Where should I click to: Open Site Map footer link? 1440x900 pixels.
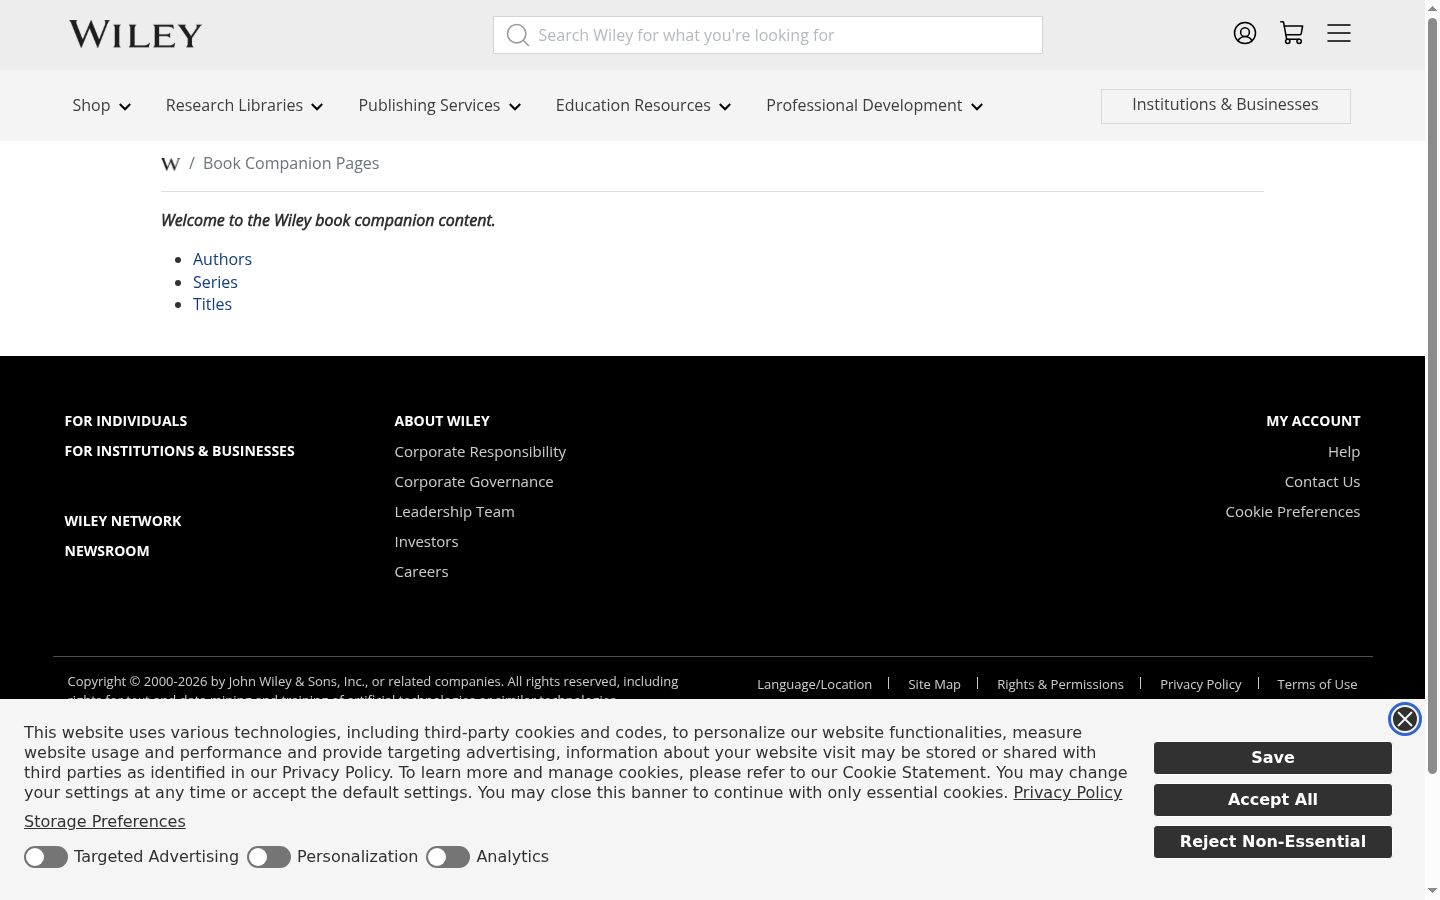coord(934,685)
